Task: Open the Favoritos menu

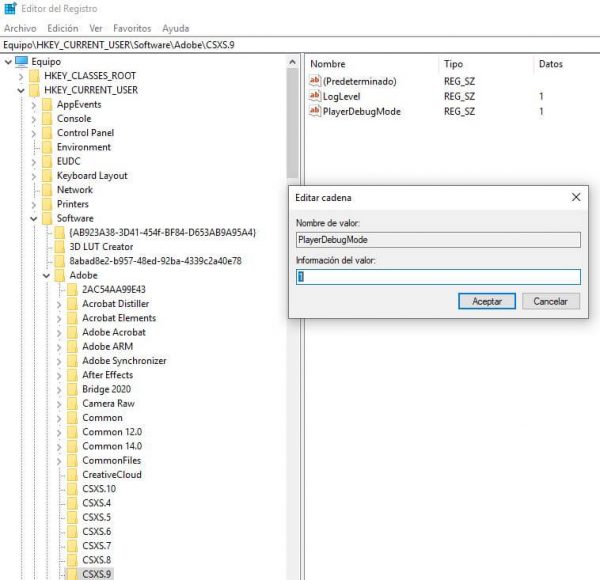Action: click(132, 29)
